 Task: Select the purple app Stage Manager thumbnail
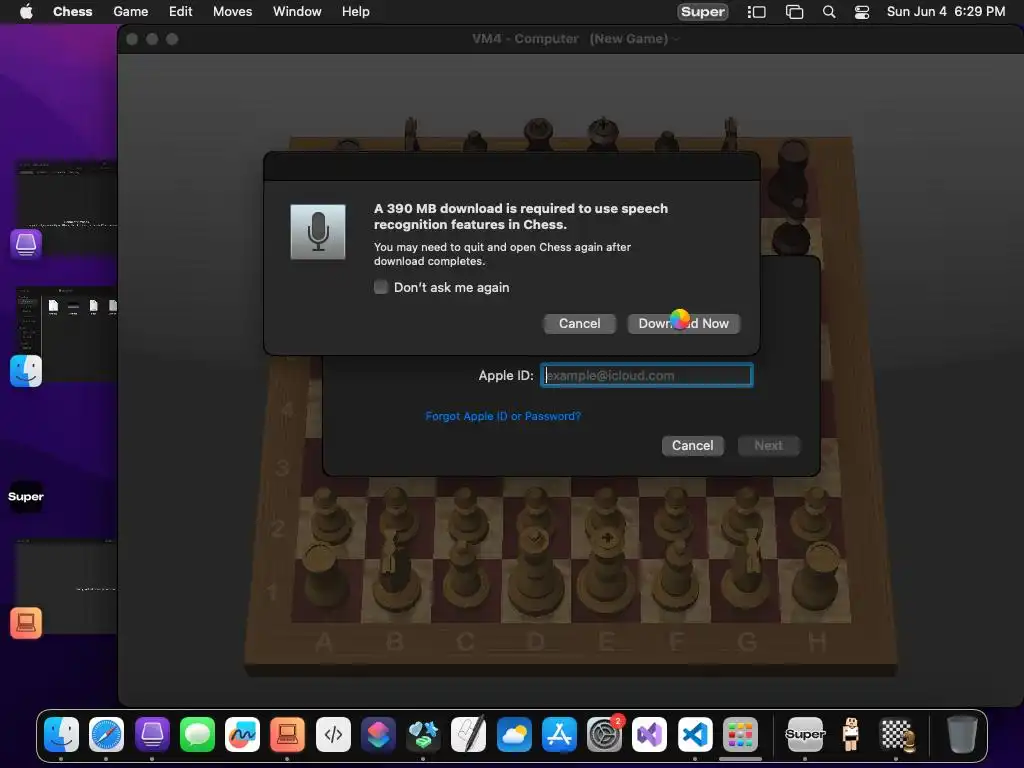click(65, 208)
